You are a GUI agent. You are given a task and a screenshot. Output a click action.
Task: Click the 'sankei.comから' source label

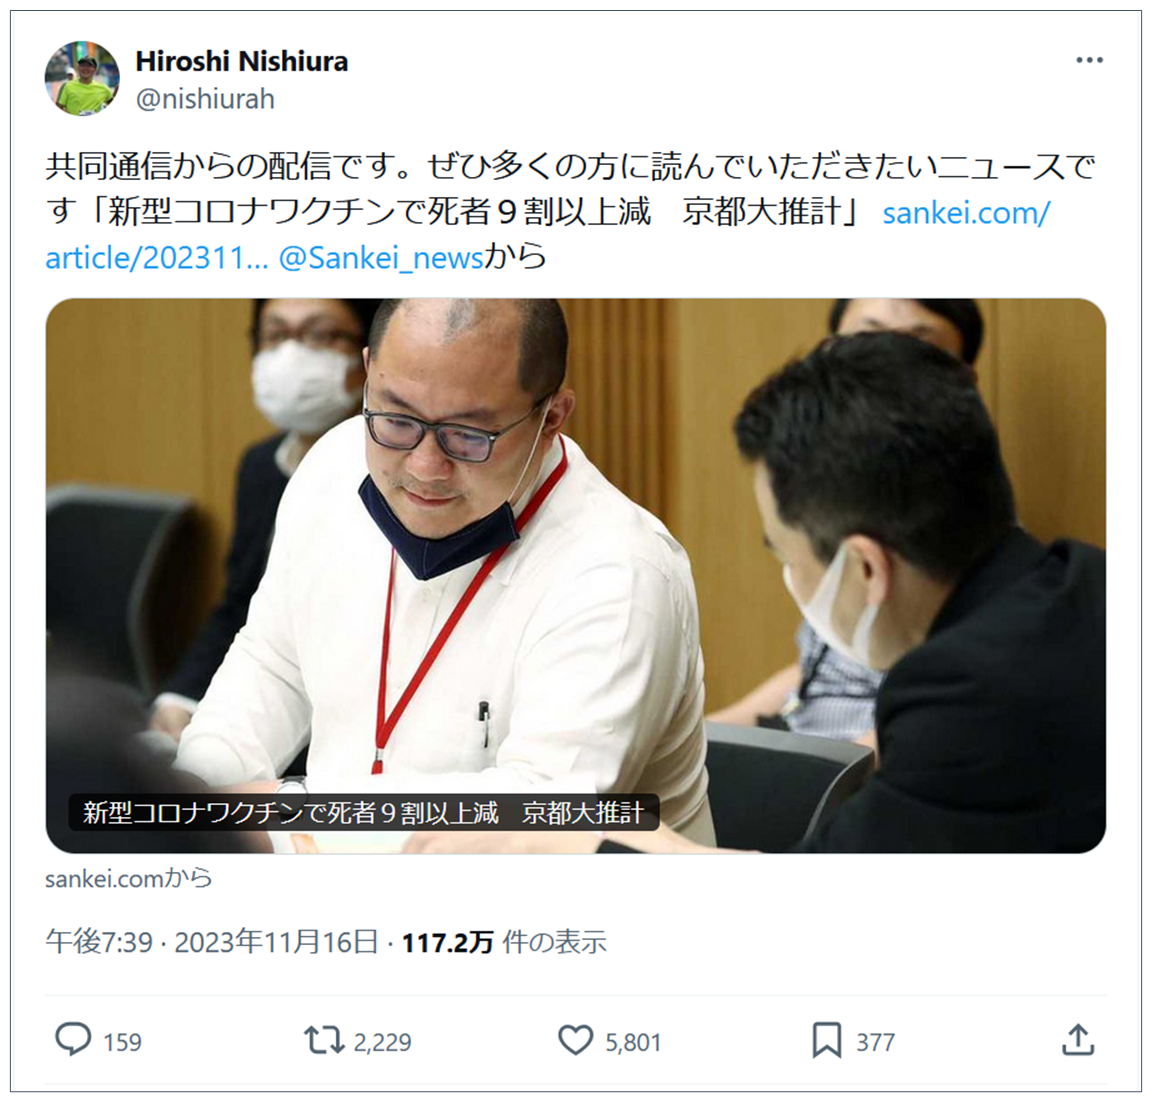[129, 879]
